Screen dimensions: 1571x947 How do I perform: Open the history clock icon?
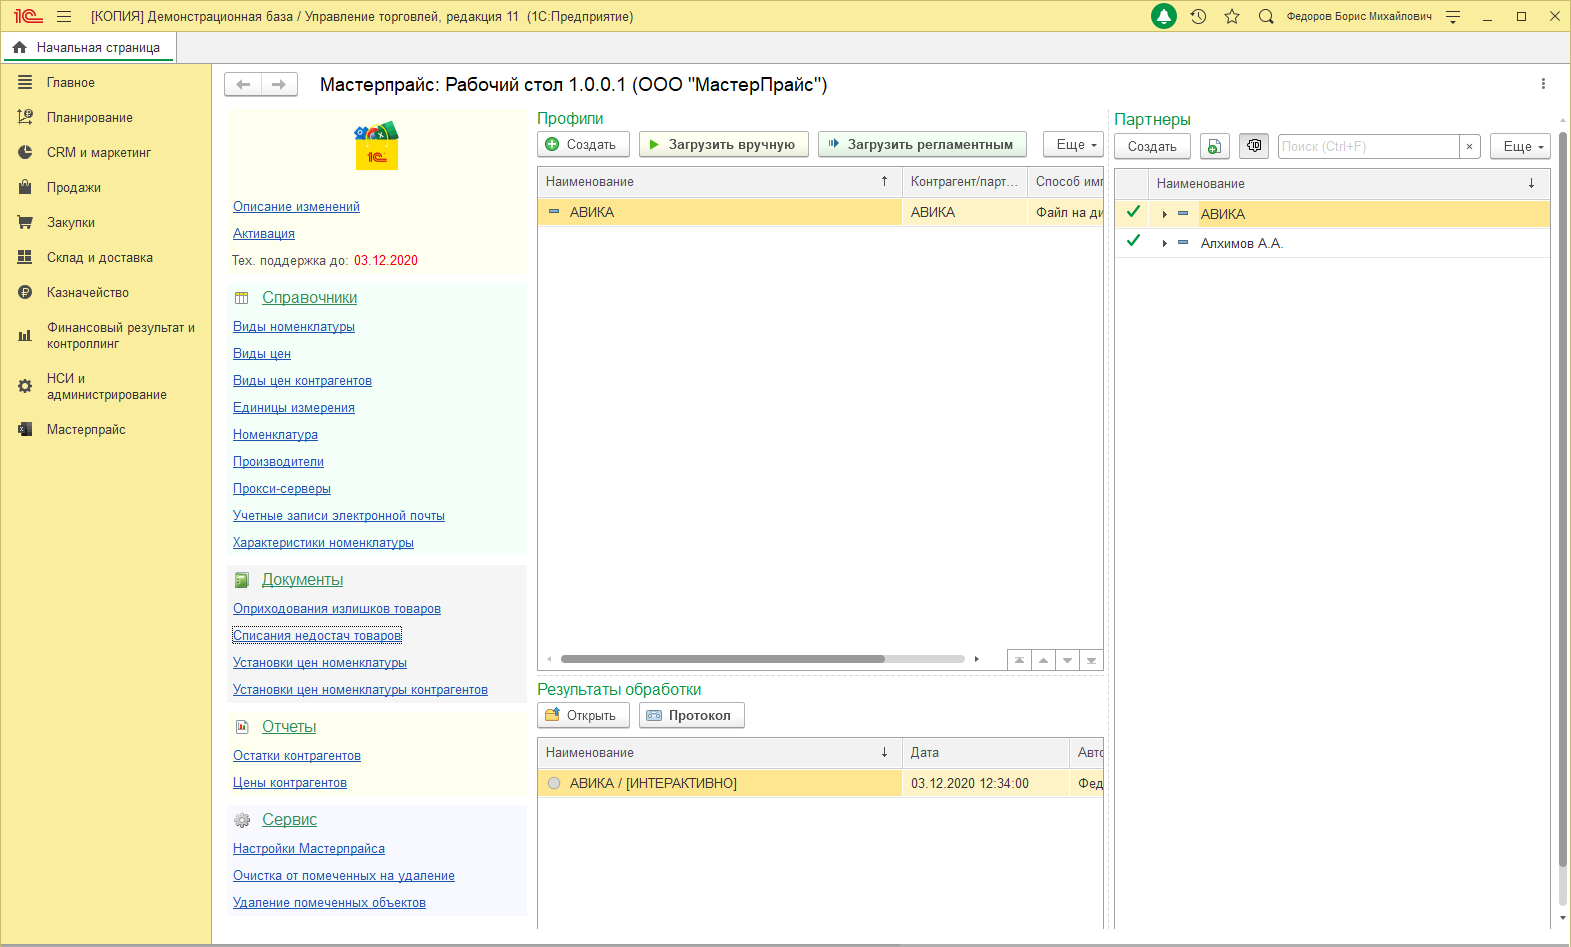tap(1198, 16)
